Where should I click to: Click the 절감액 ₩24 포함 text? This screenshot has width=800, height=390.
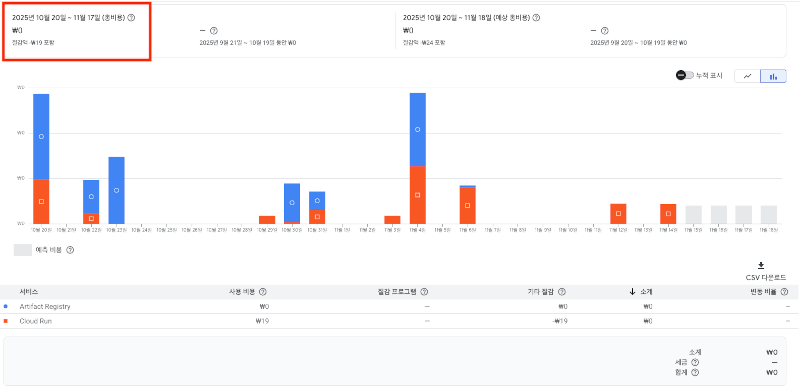423,42
